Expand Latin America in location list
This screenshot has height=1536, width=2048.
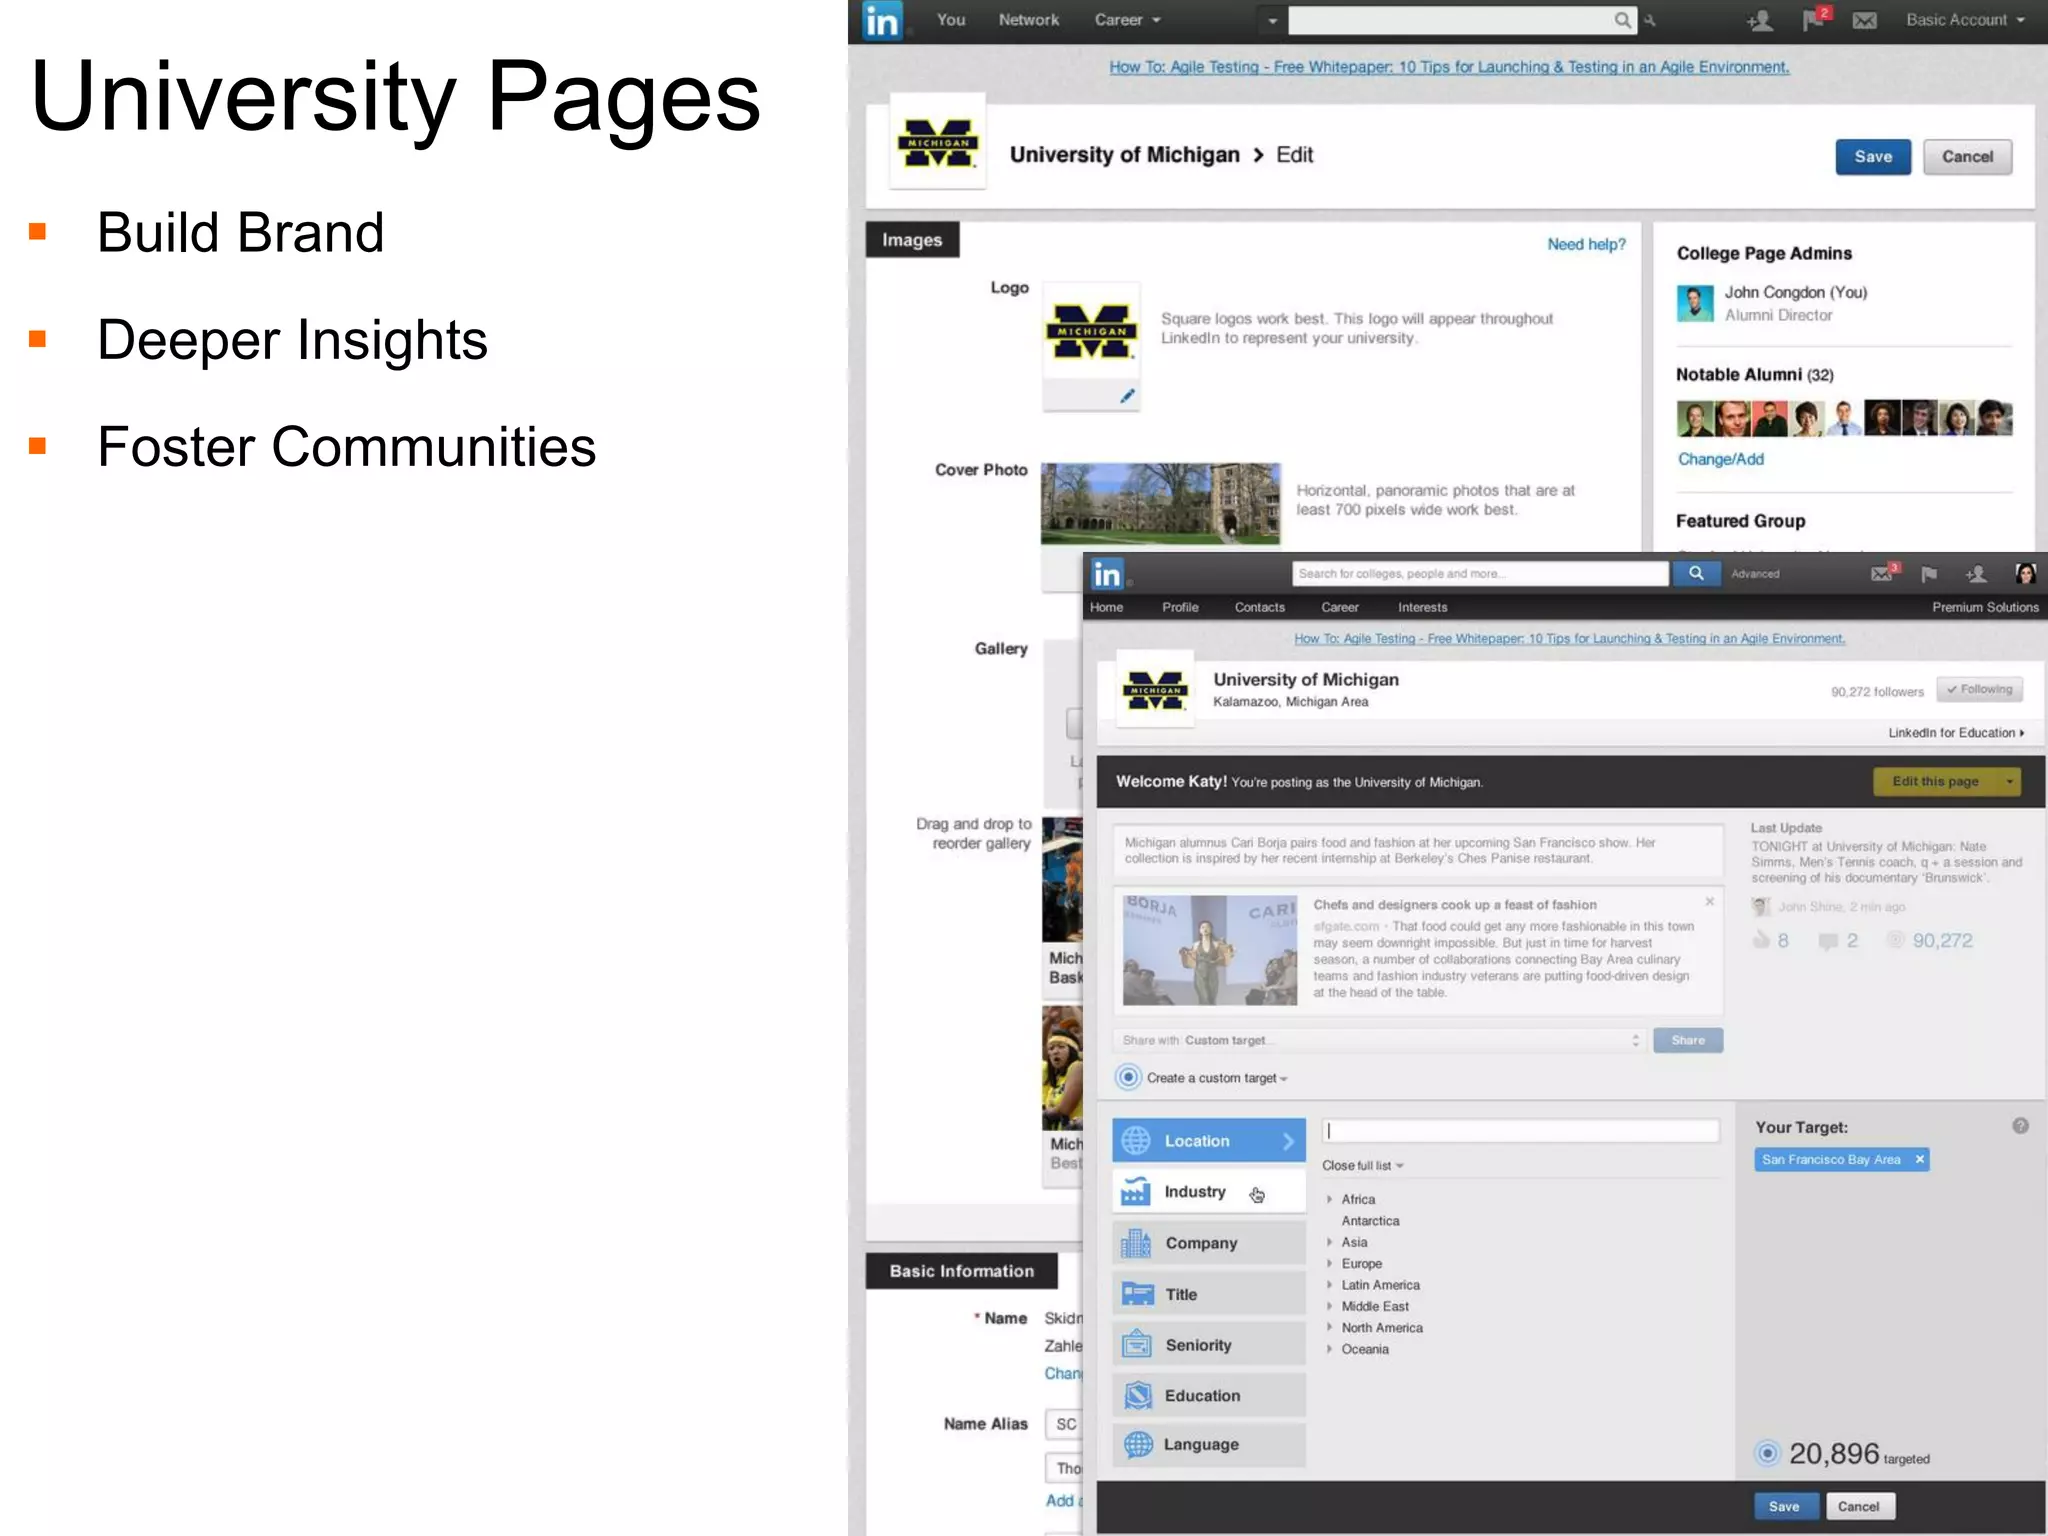(x=1330, y=1285)
